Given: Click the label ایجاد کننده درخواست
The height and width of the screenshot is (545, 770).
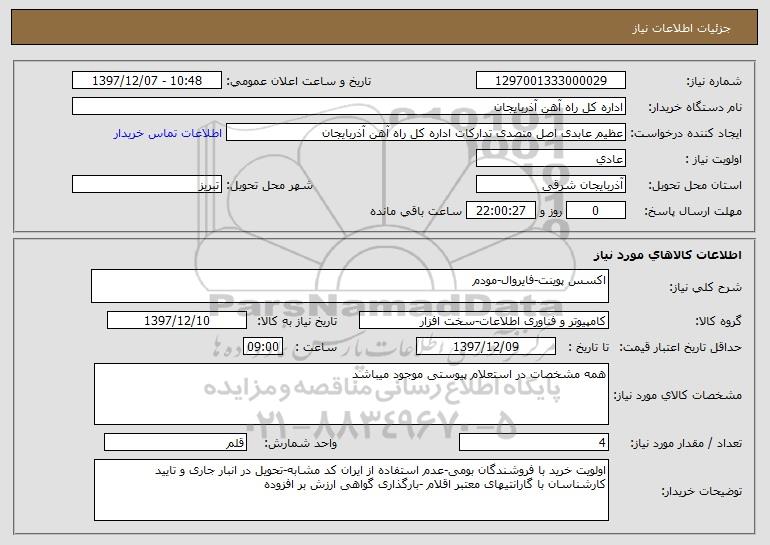Looking at the screenshot, I should click(686, 133).
